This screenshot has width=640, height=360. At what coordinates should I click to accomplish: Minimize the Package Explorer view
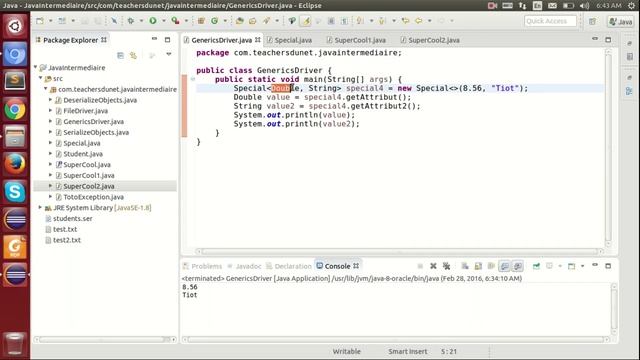pos(154,39)
